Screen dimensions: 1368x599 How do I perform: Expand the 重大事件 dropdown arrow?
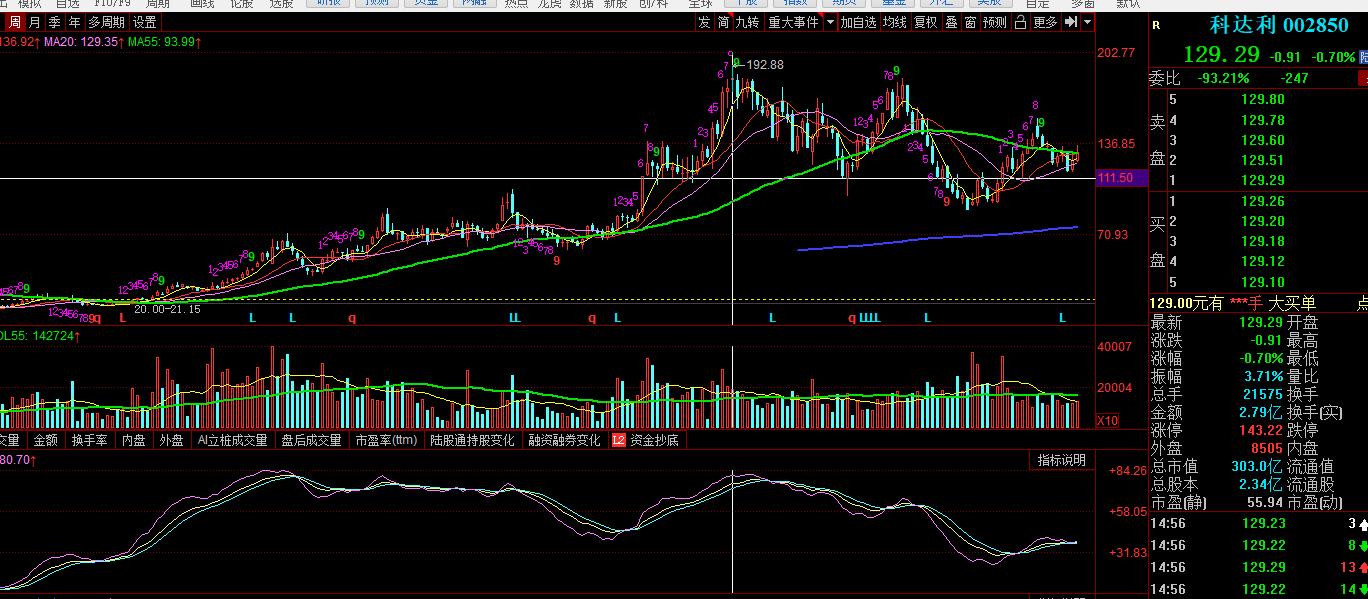(x=828, y=22)
